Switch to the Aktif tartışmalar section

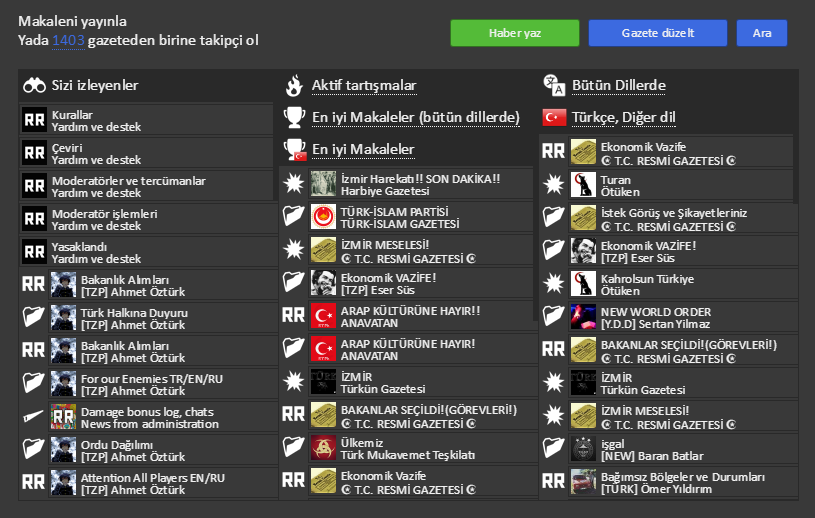(364, 86)
